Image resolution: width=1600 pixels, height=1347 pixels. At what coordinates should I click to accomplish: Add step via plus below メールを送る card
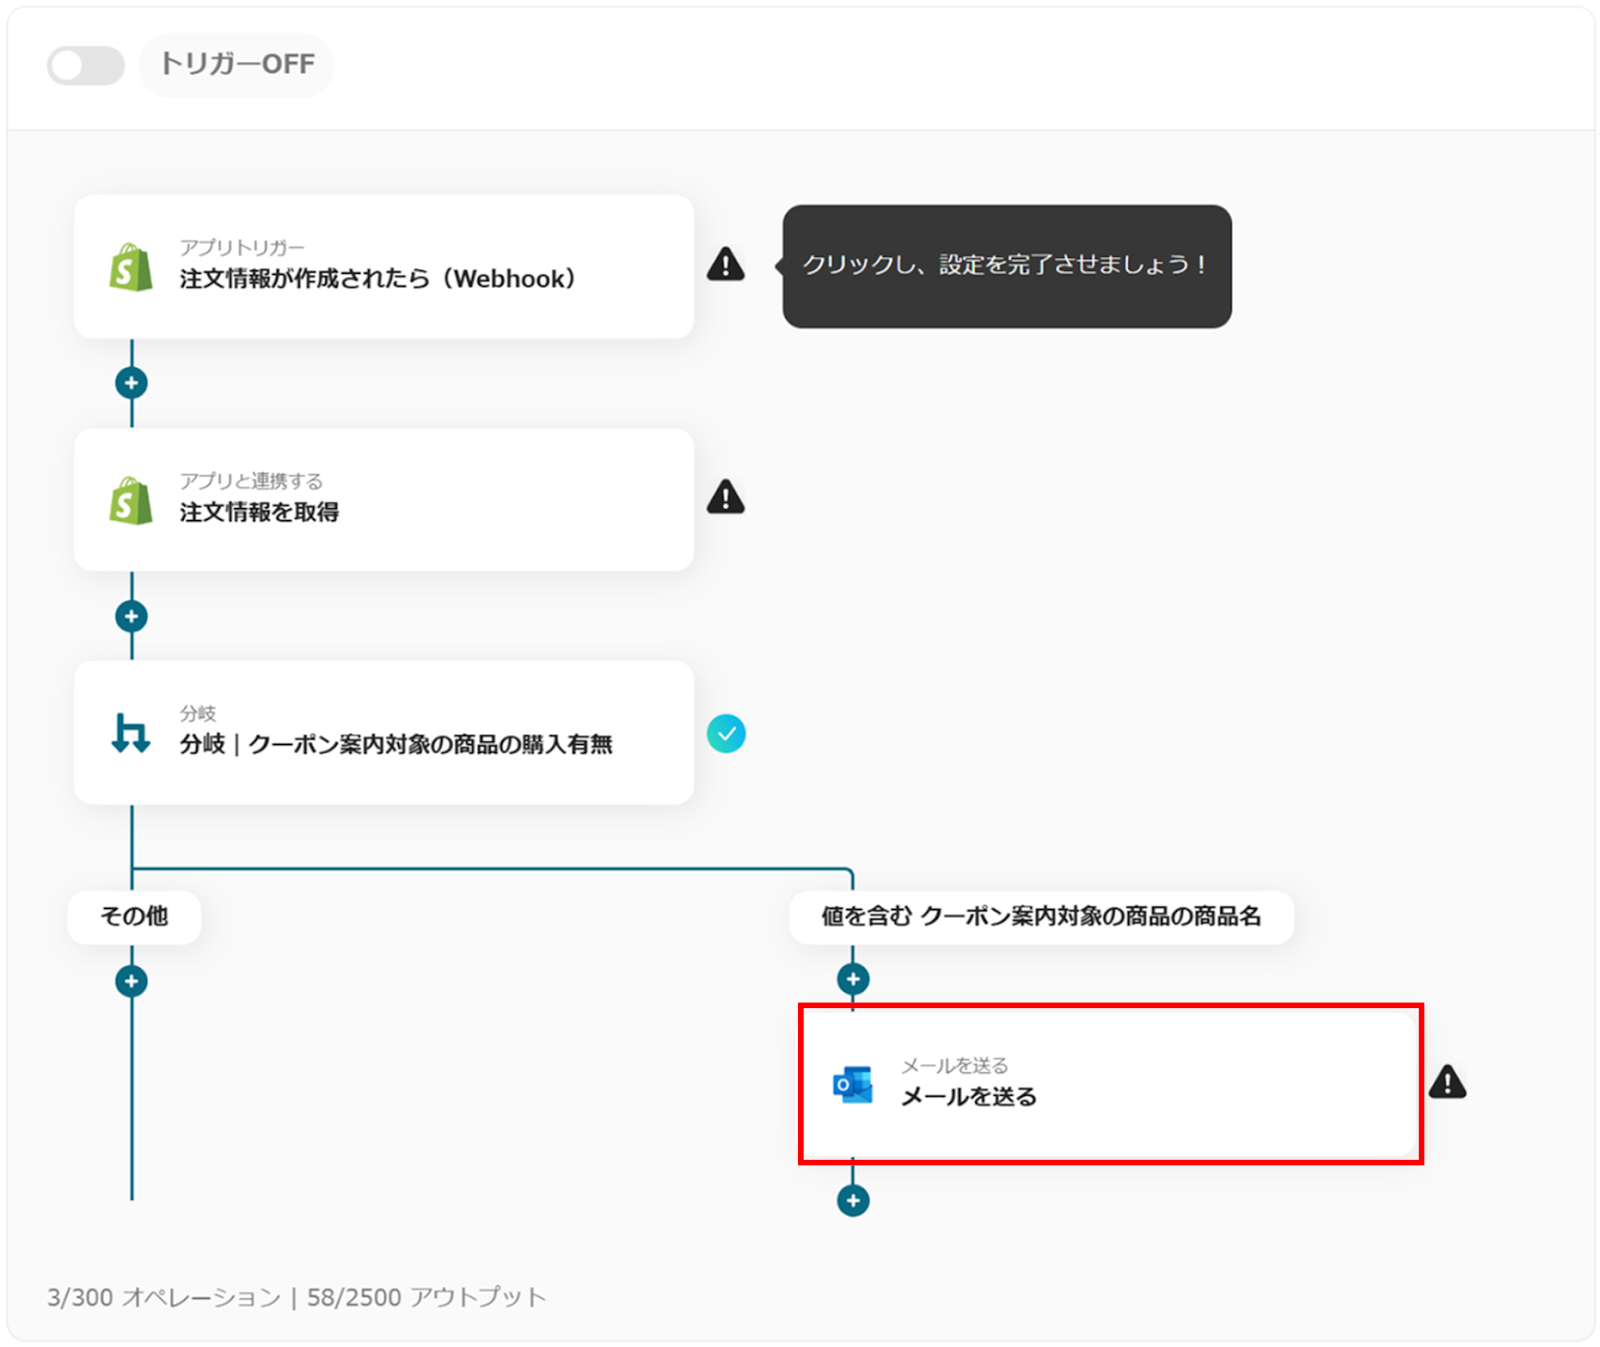(853, 1200)
